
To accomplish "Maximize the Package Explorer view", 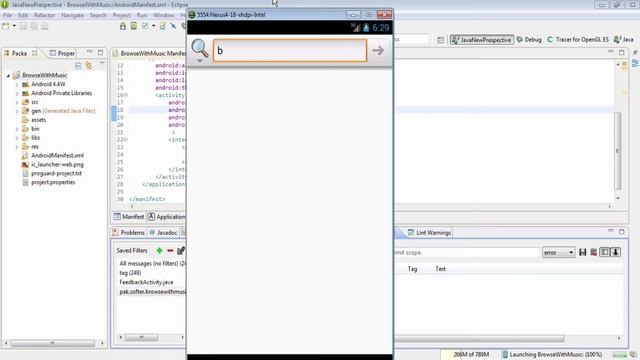I will click(x=100, y=53).
